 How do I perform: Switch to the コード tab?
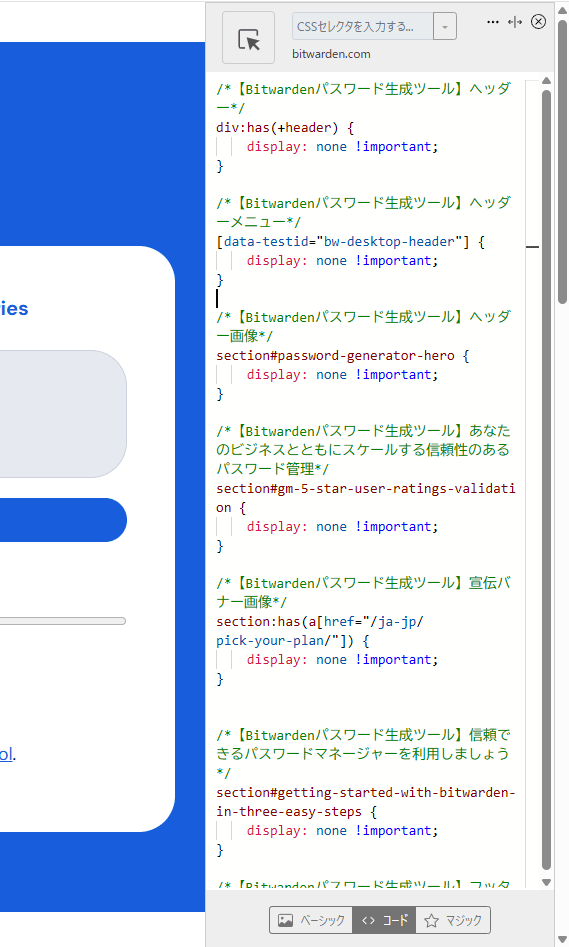pos(384,920)
